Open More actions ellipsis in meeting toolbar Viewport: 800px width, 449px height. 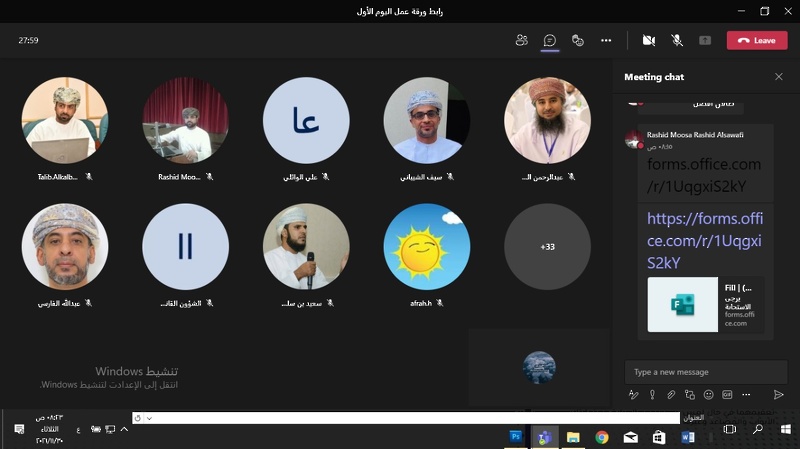coord(606,40)
